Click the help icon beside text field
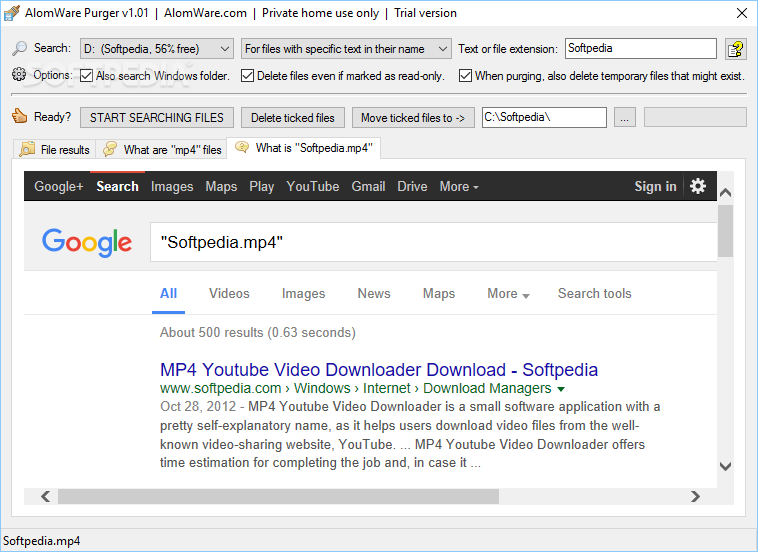Image resolution: width=758 pixels, height=552 pixels. tap(736, 49)
